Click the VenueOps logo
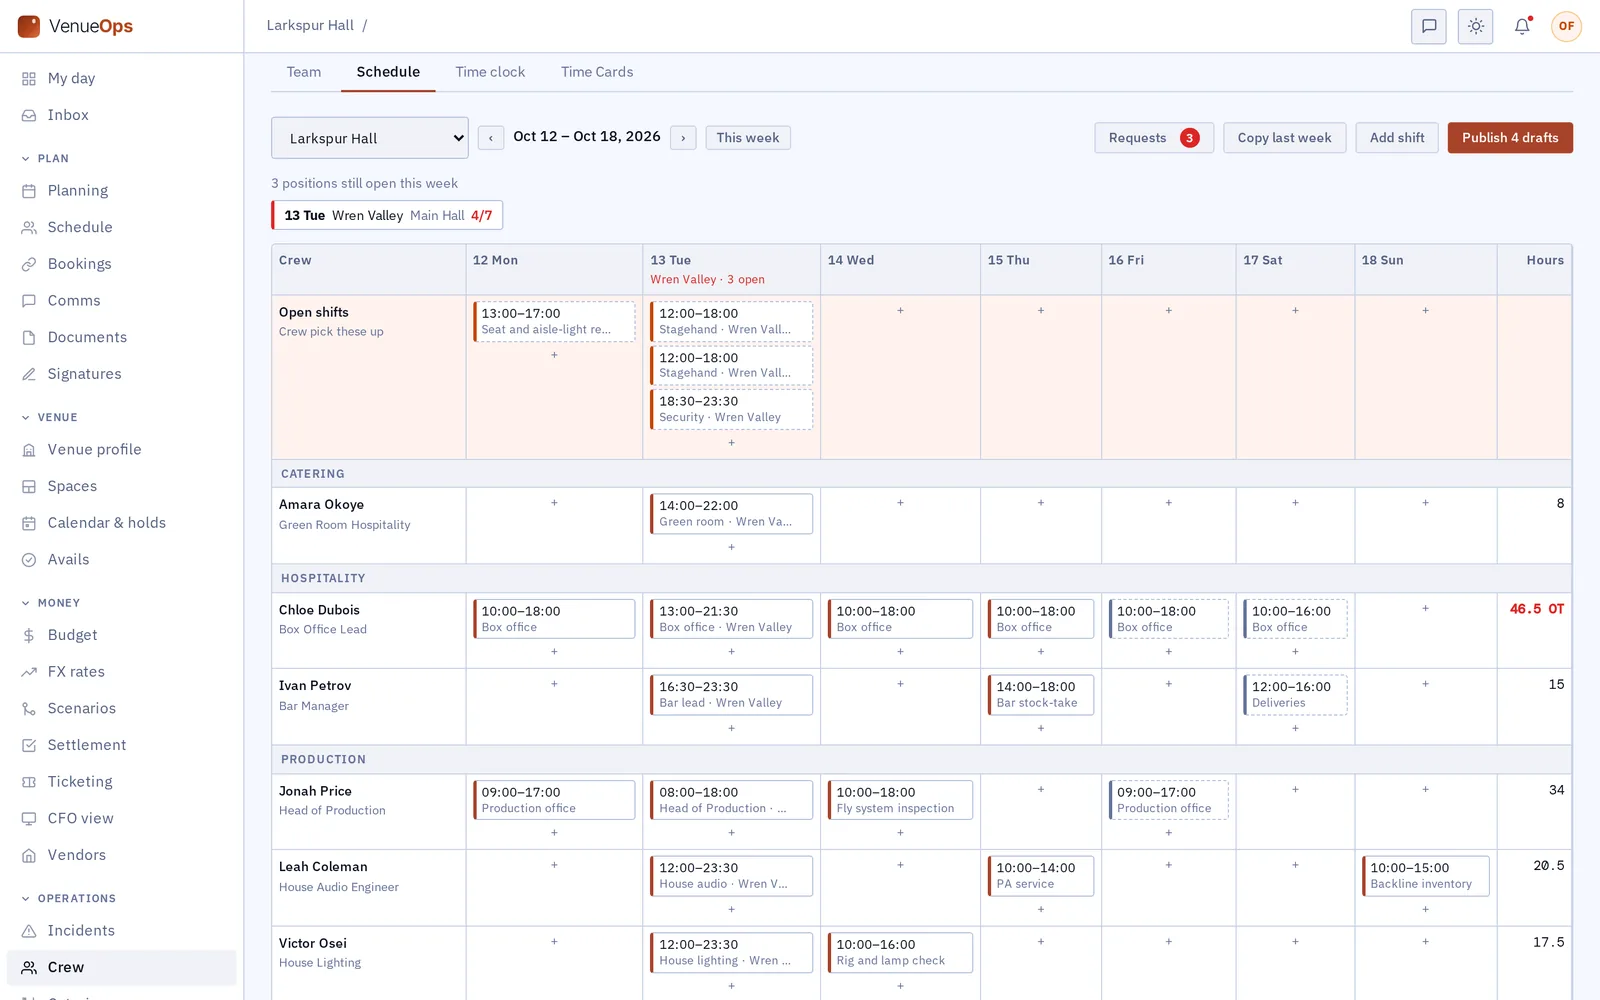This screenshot has width=1600, height=1000. tap(76, 26)
